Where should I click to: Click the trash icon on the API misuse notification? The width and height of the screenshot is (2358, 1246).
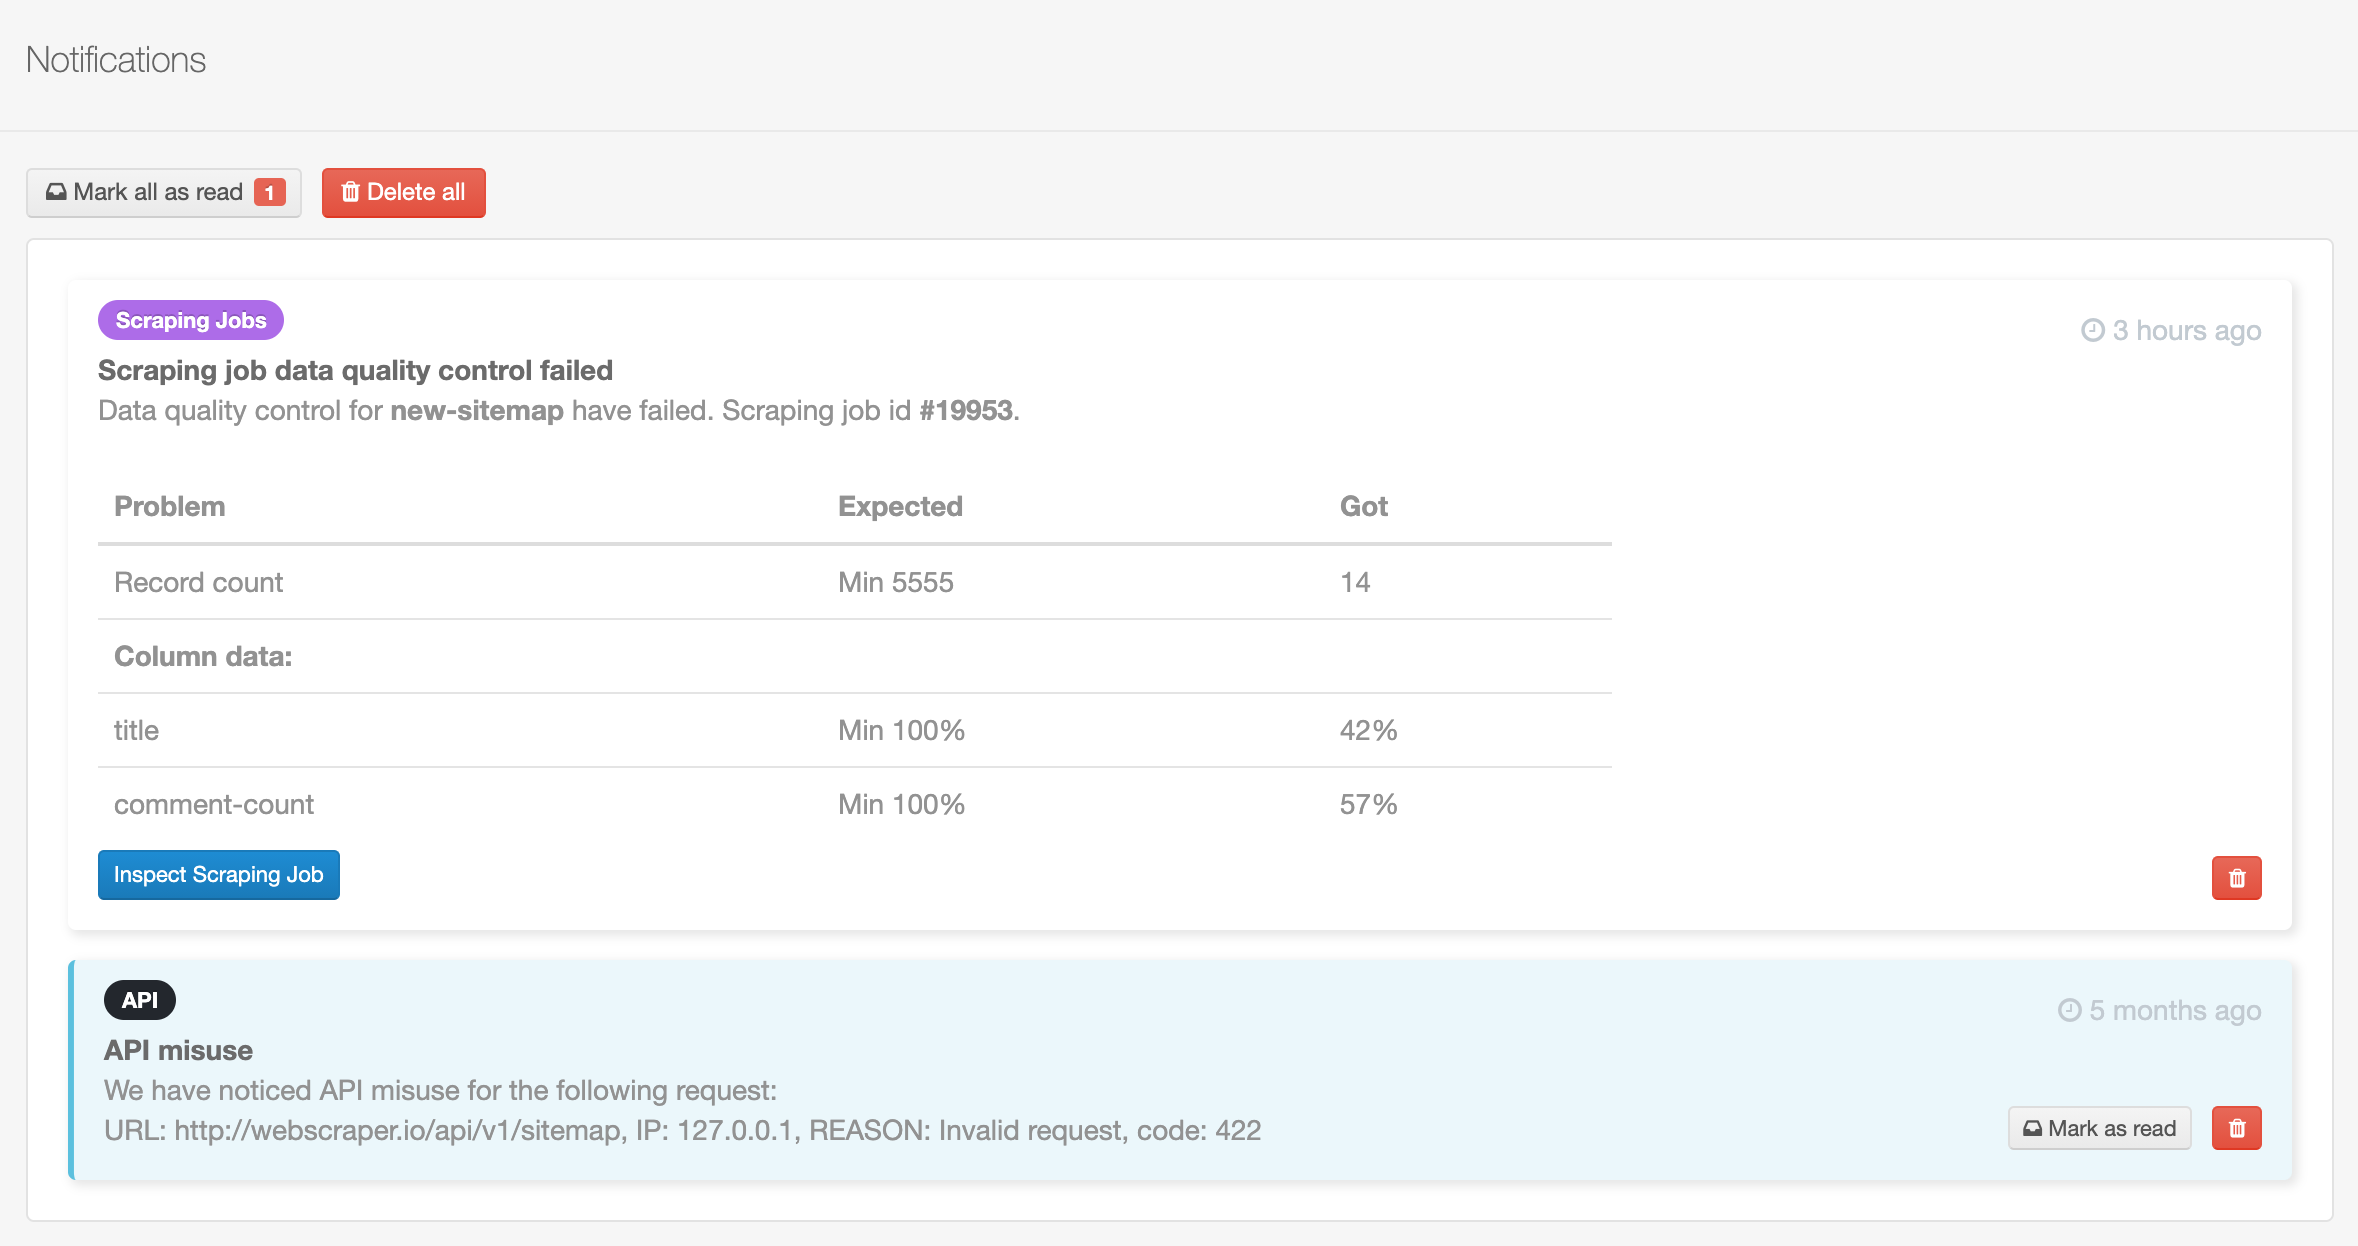2238,1128
